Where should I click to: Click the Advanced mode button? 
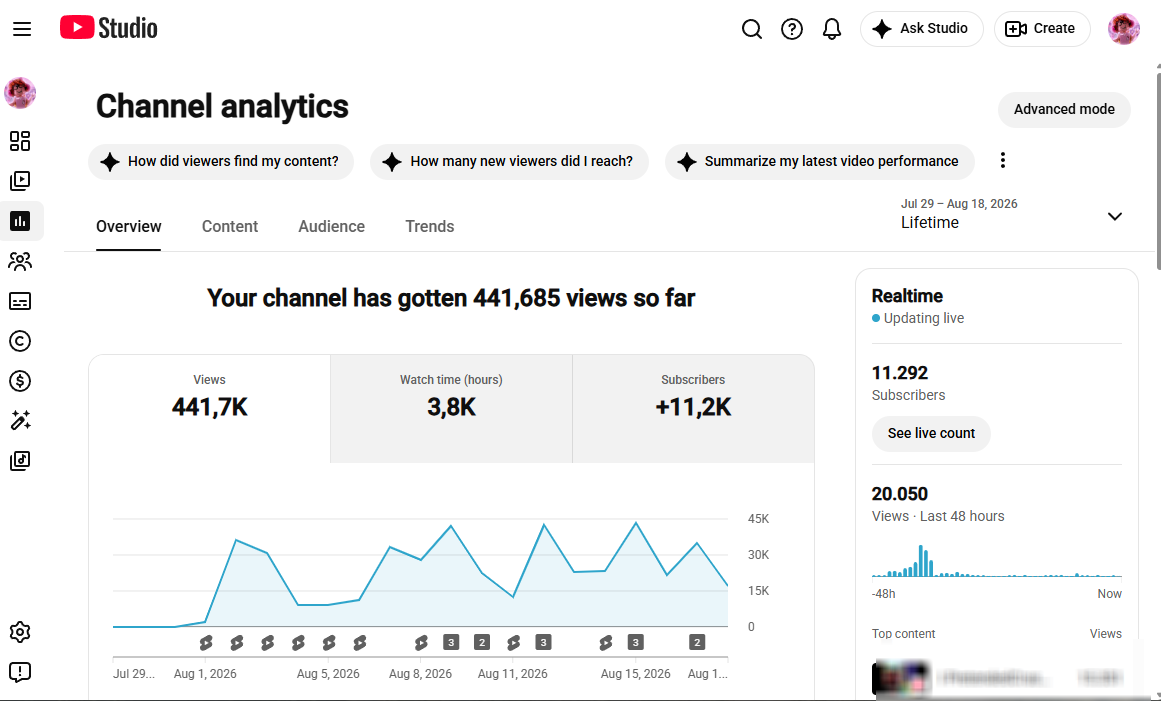[1064, 109]
